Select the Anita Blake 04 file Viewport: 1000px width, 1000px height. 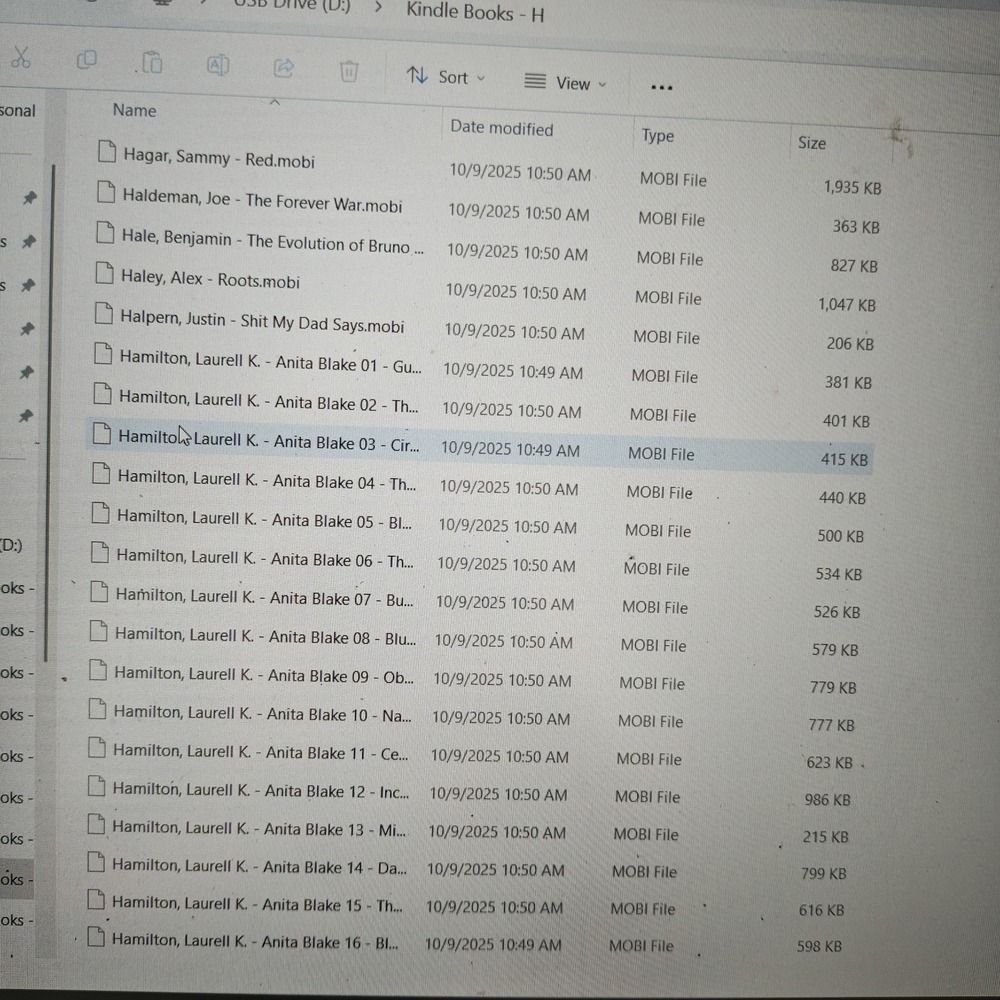point(267,480)
